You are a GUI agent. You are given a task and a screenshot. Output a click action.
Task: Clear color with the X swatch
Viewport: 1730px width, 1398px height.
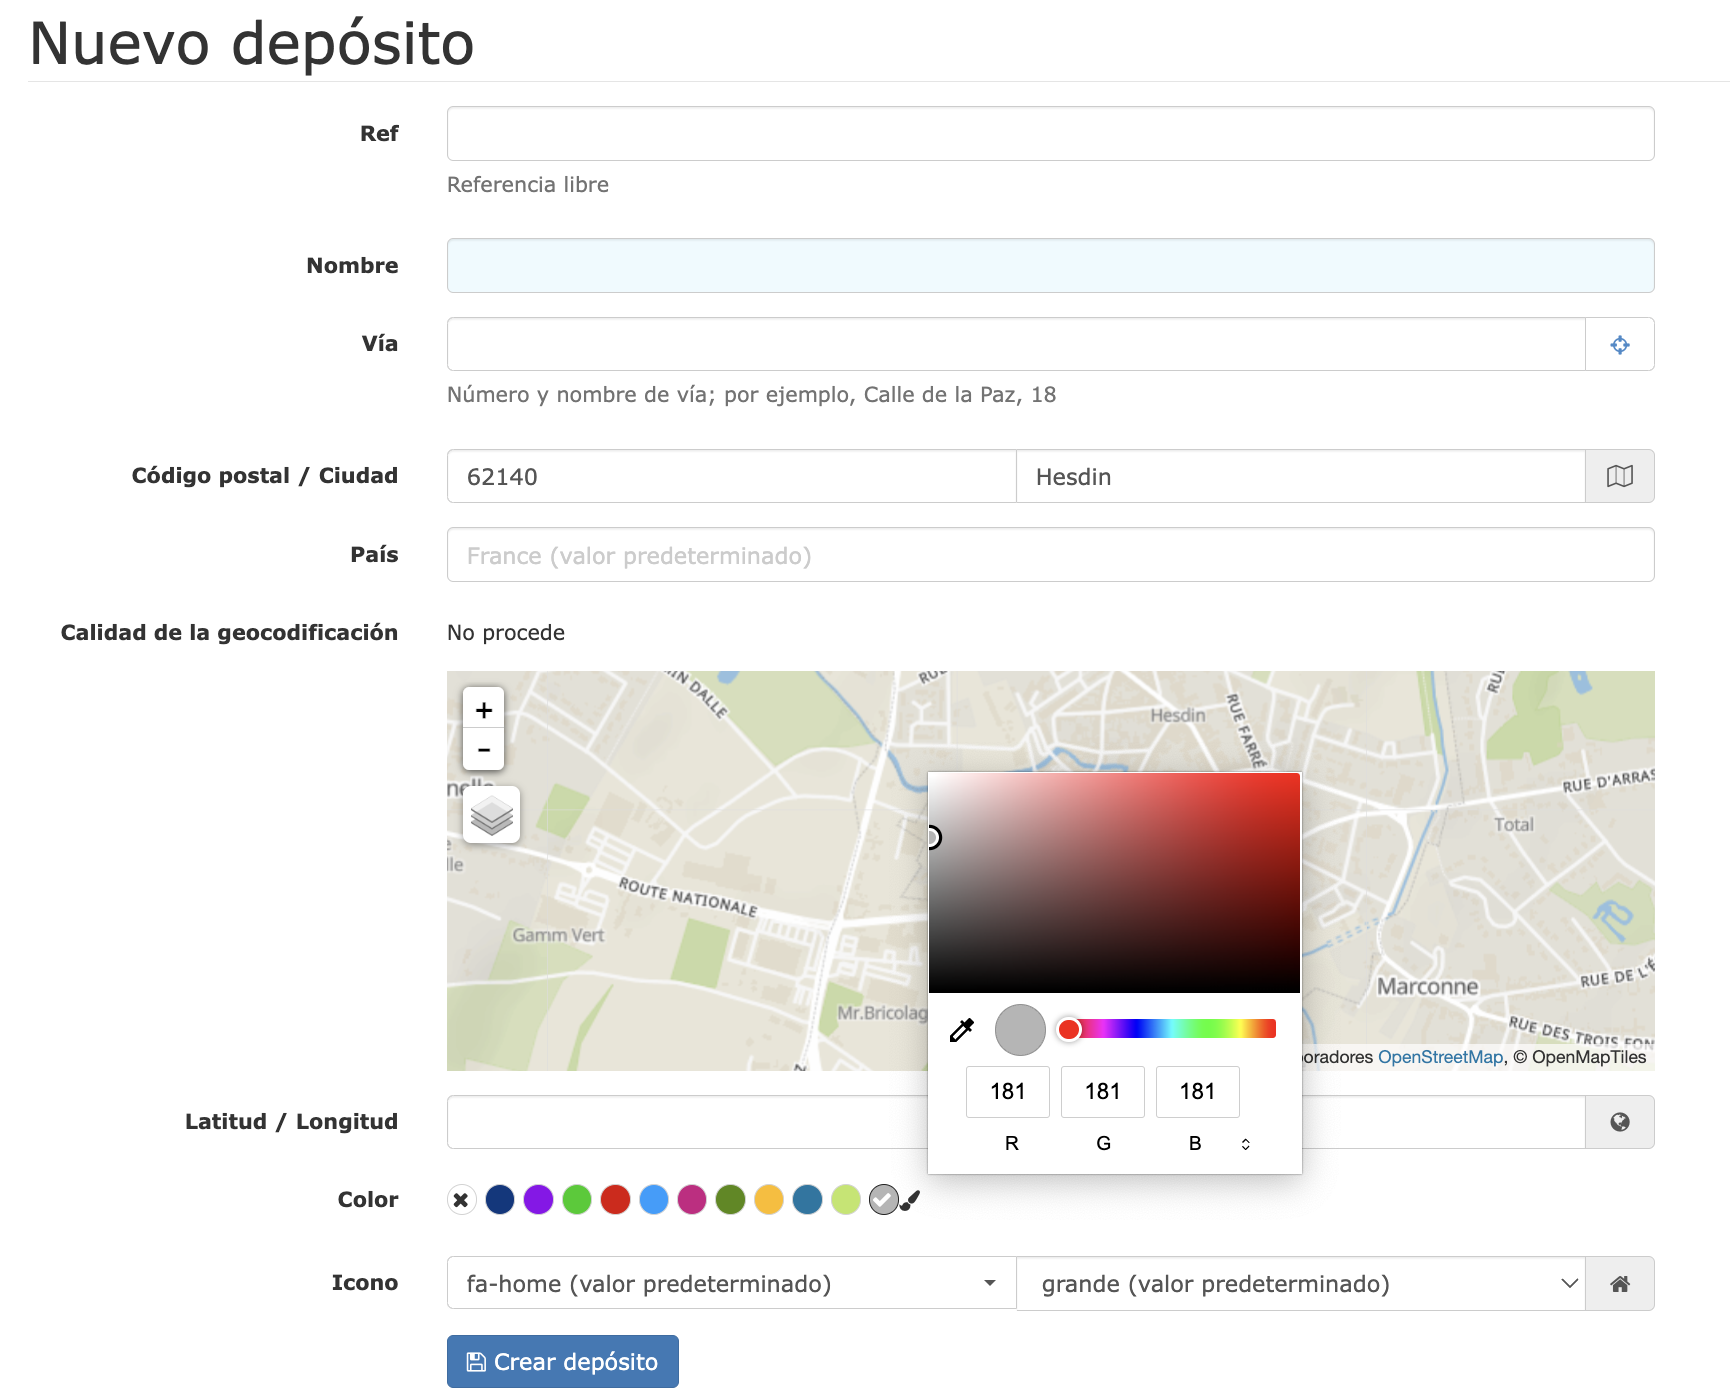(x=461, y=1199)
